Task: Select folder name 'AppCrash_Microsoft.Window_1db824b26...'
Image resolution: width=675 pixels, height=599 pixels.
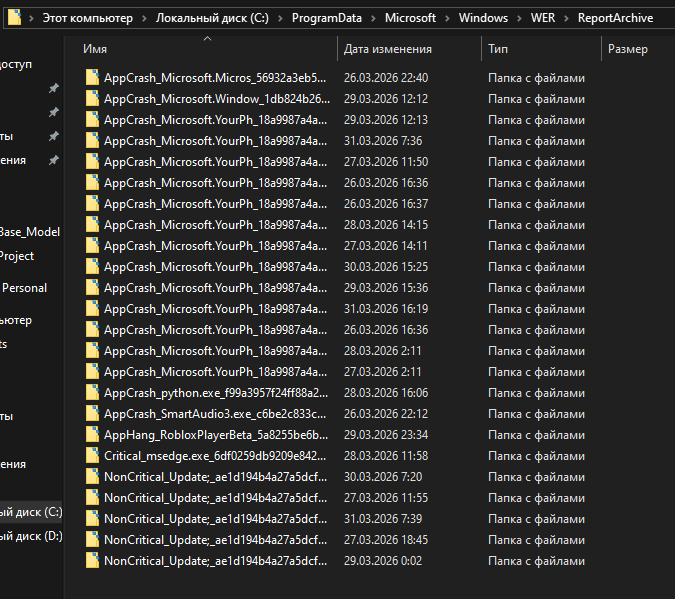Action: (217, 99)
